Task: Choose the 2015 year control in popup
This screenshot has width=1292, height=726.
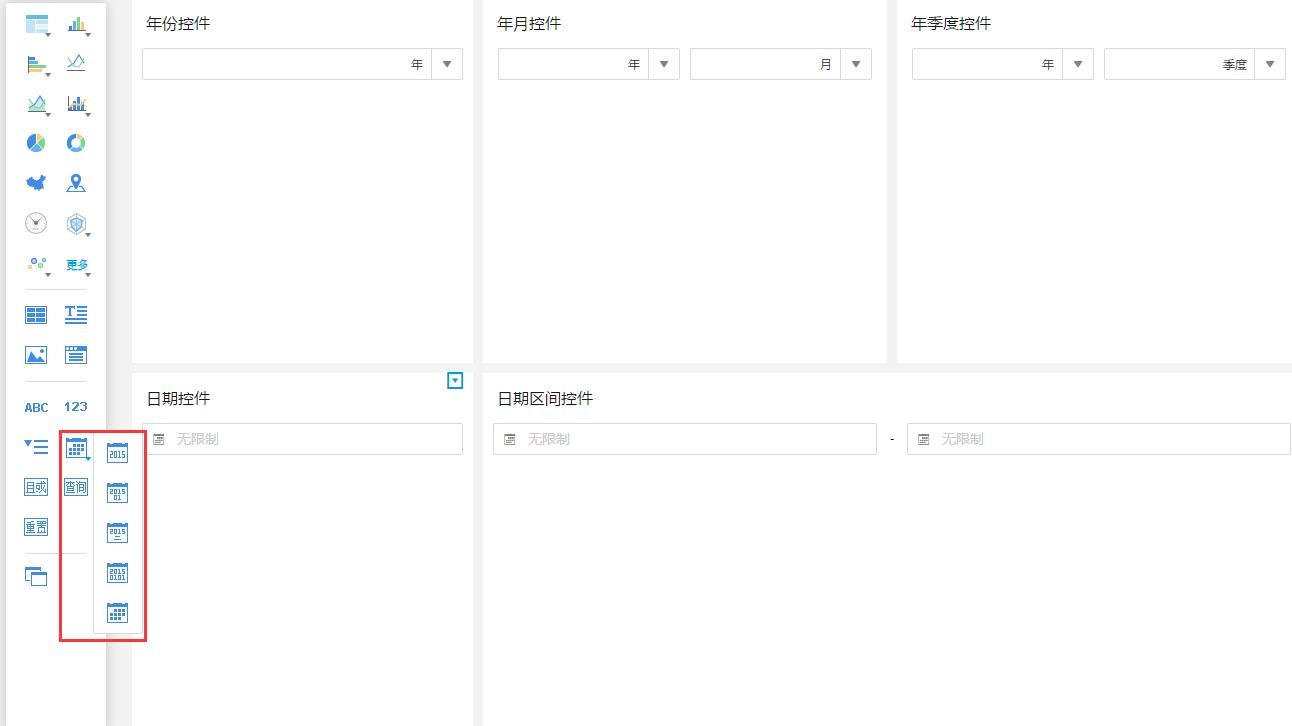Action: click(x=117, y=453)
